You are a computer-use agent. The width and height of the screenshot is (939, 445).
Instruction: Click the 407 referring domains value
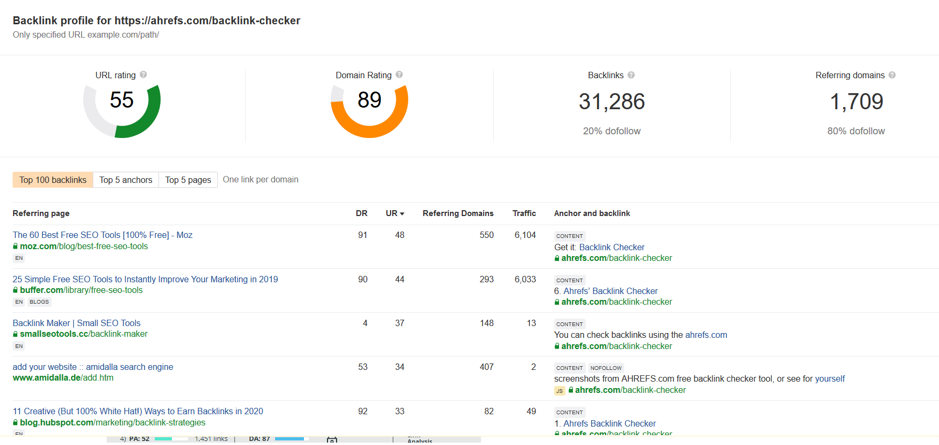(486, 367)
